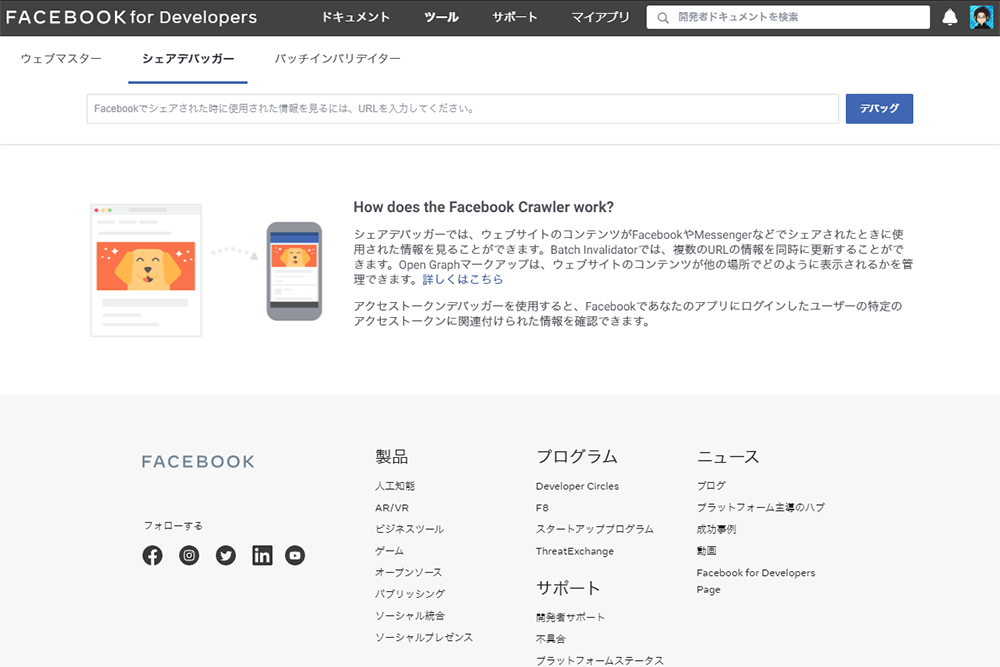
Task: Open the マイアプリ menu
Action: pyautogui.click(x=600, y=17)
